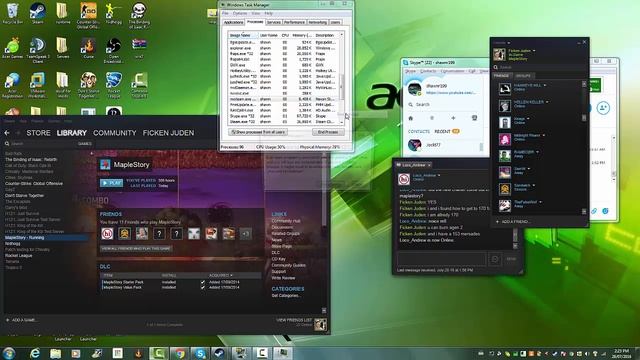Click the MapleStory PLAY button
The height and width of the screenshot is (360, 640).
[111, 183]
